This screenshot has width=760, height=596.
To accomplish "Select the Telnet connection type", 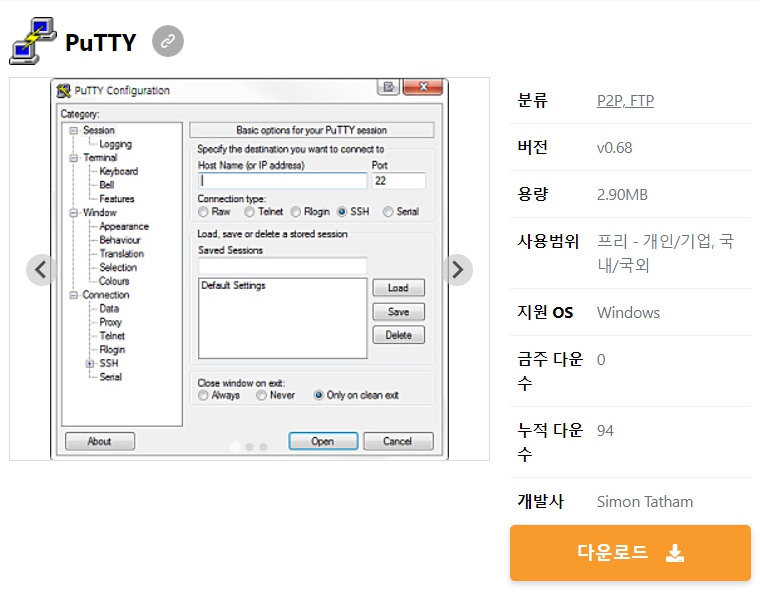I will coord(249,212).
